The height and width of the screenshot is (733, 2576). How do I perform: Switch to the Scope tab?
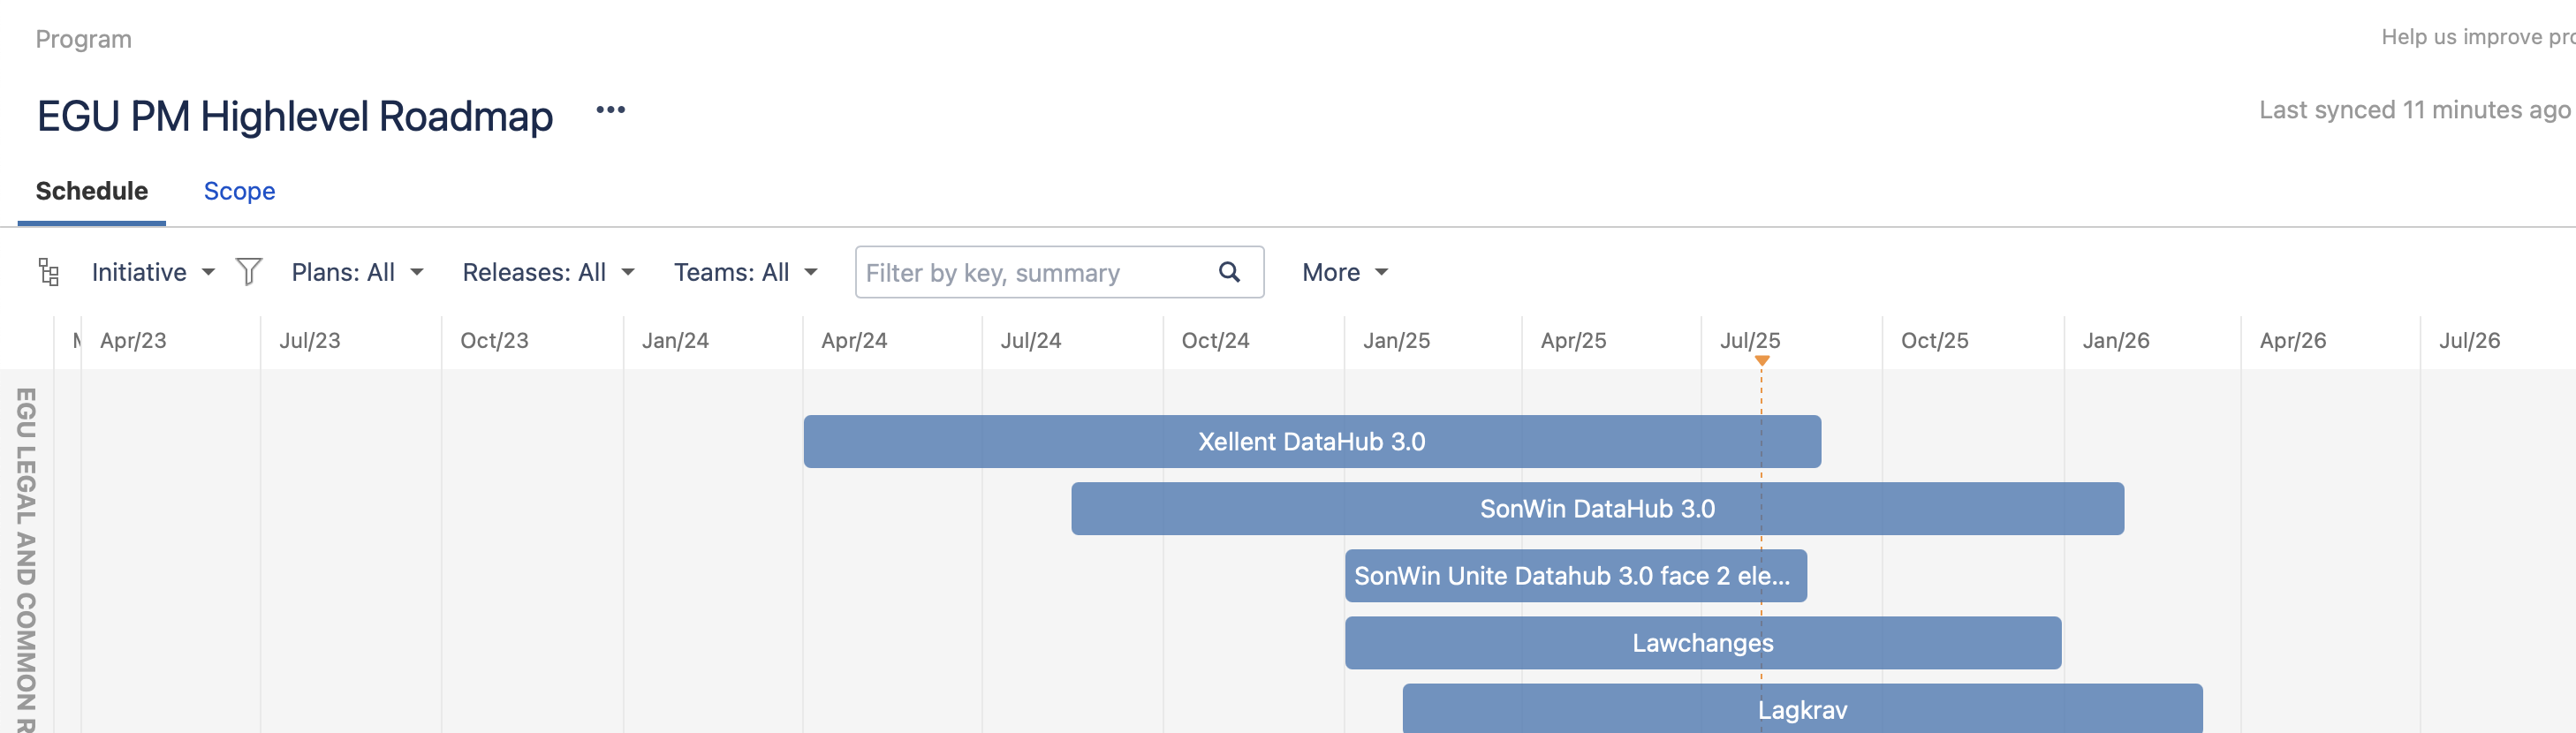tap(239, 191)
